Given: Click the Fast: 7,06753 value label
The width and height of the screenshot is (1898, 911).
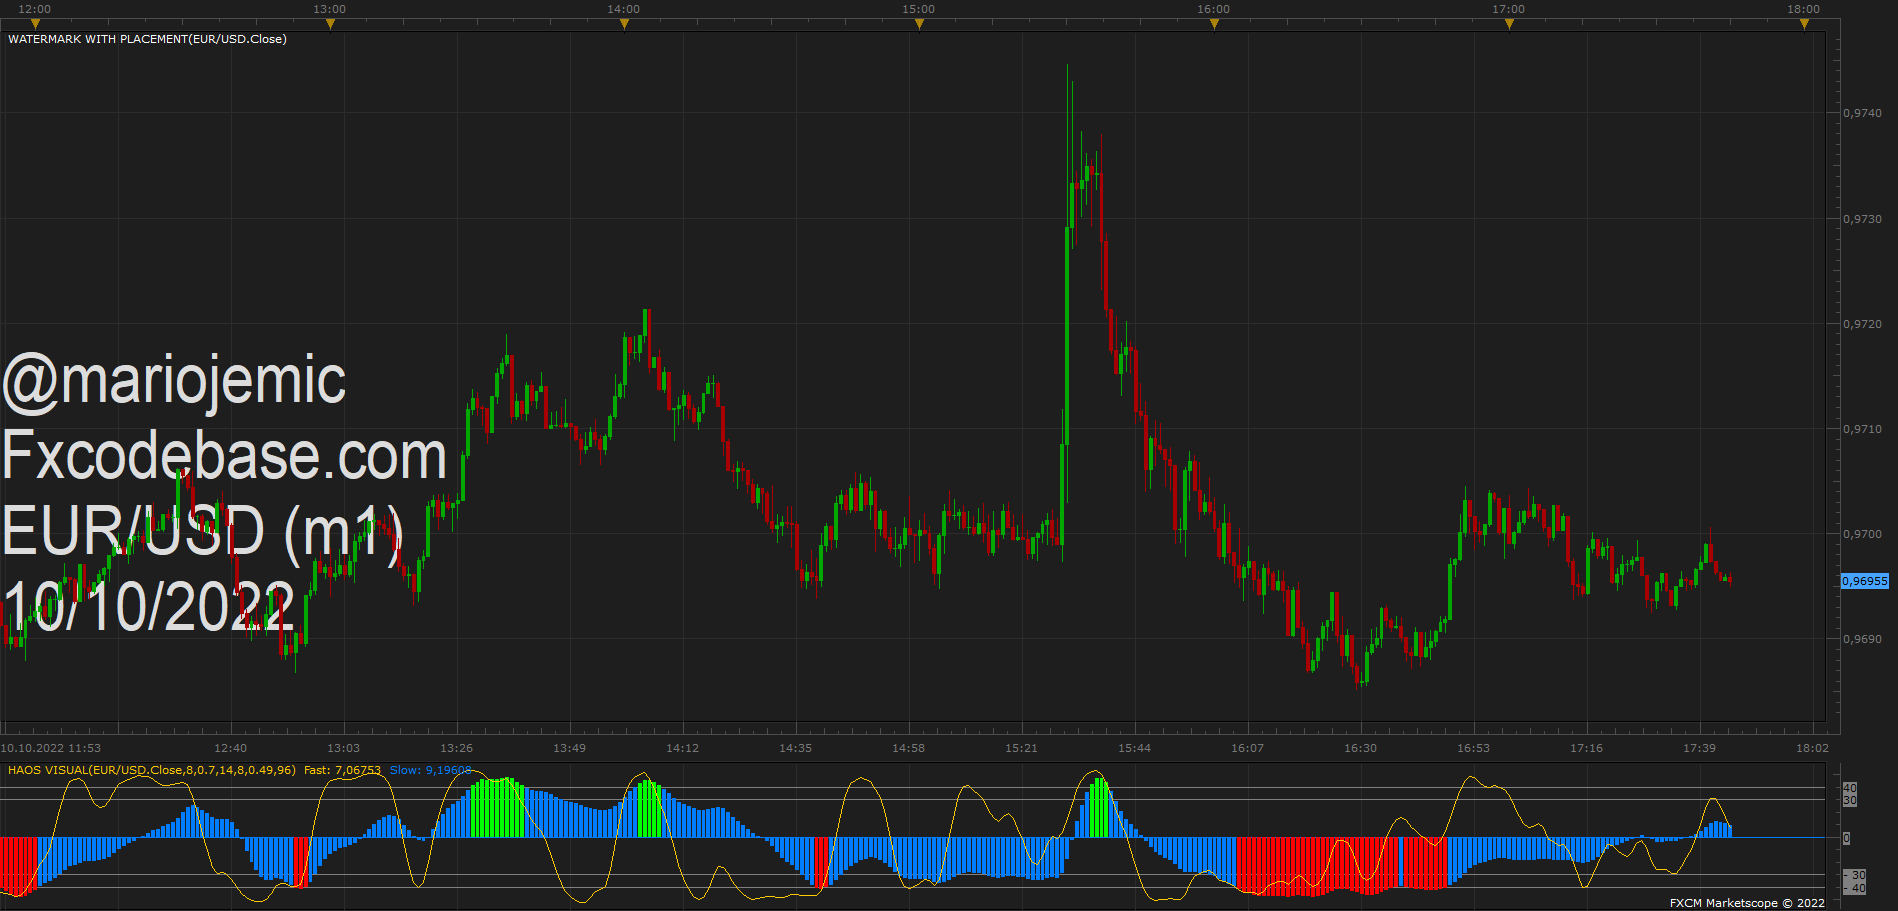Looking at the screenshot, I should coord(342,770).
